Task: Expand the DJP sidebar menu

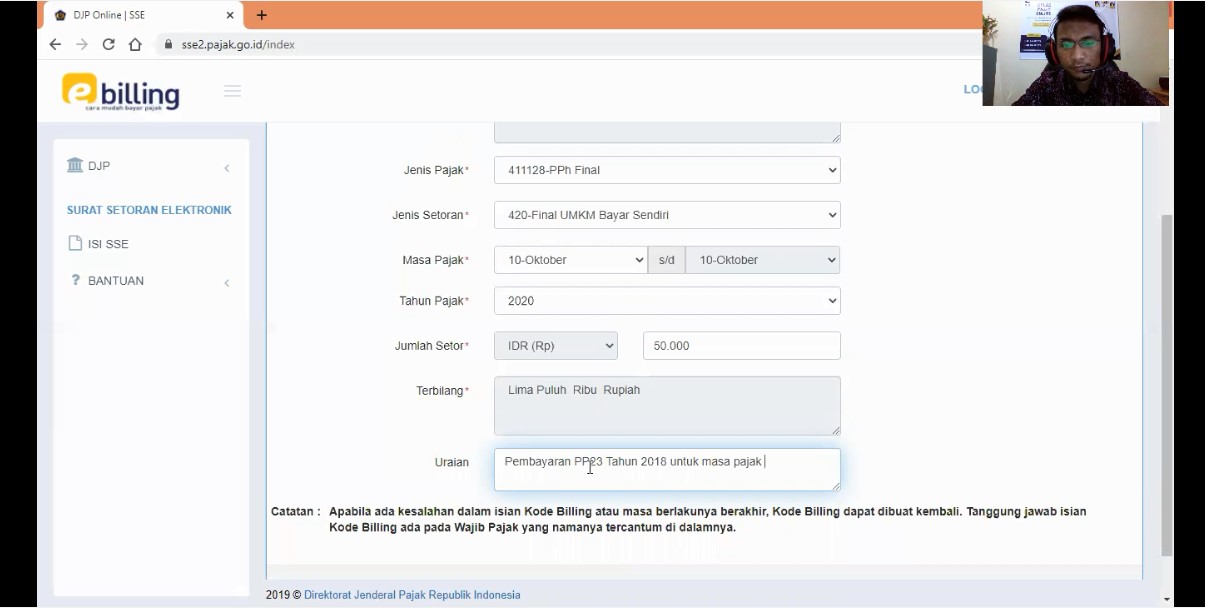Action: pos(226,167)
